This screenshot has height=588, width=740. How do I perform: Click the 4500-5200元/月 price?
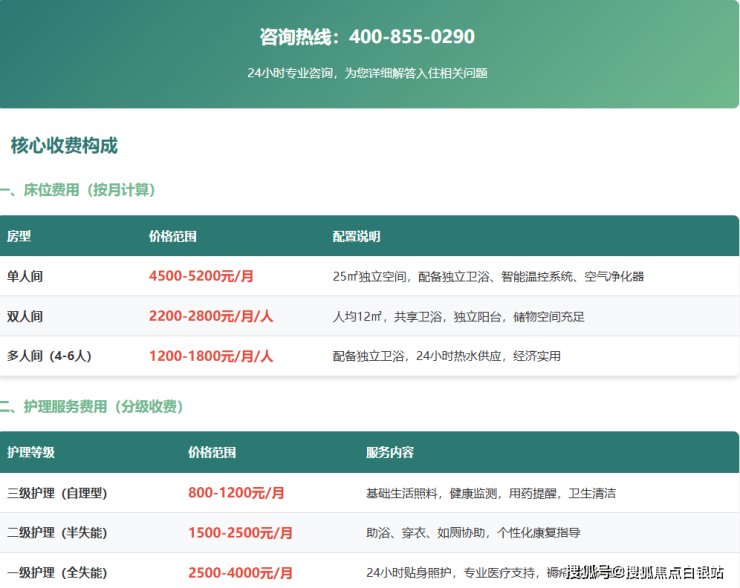coord(201,276)
